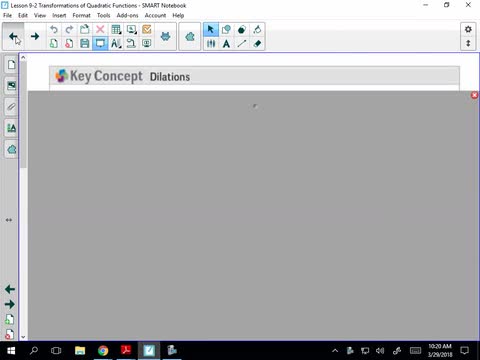Move toolbar with up-down arrow button

click(468, 43)
